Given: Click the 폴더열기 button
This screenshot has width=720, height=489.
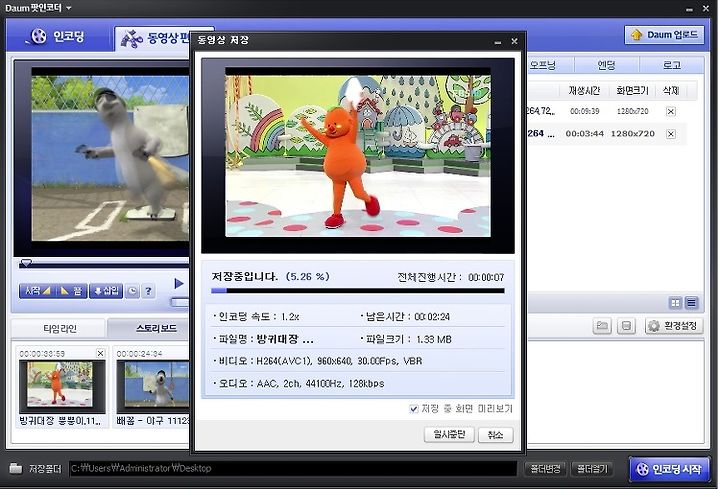Looking at the screenshot, I should tap(592, 469).
